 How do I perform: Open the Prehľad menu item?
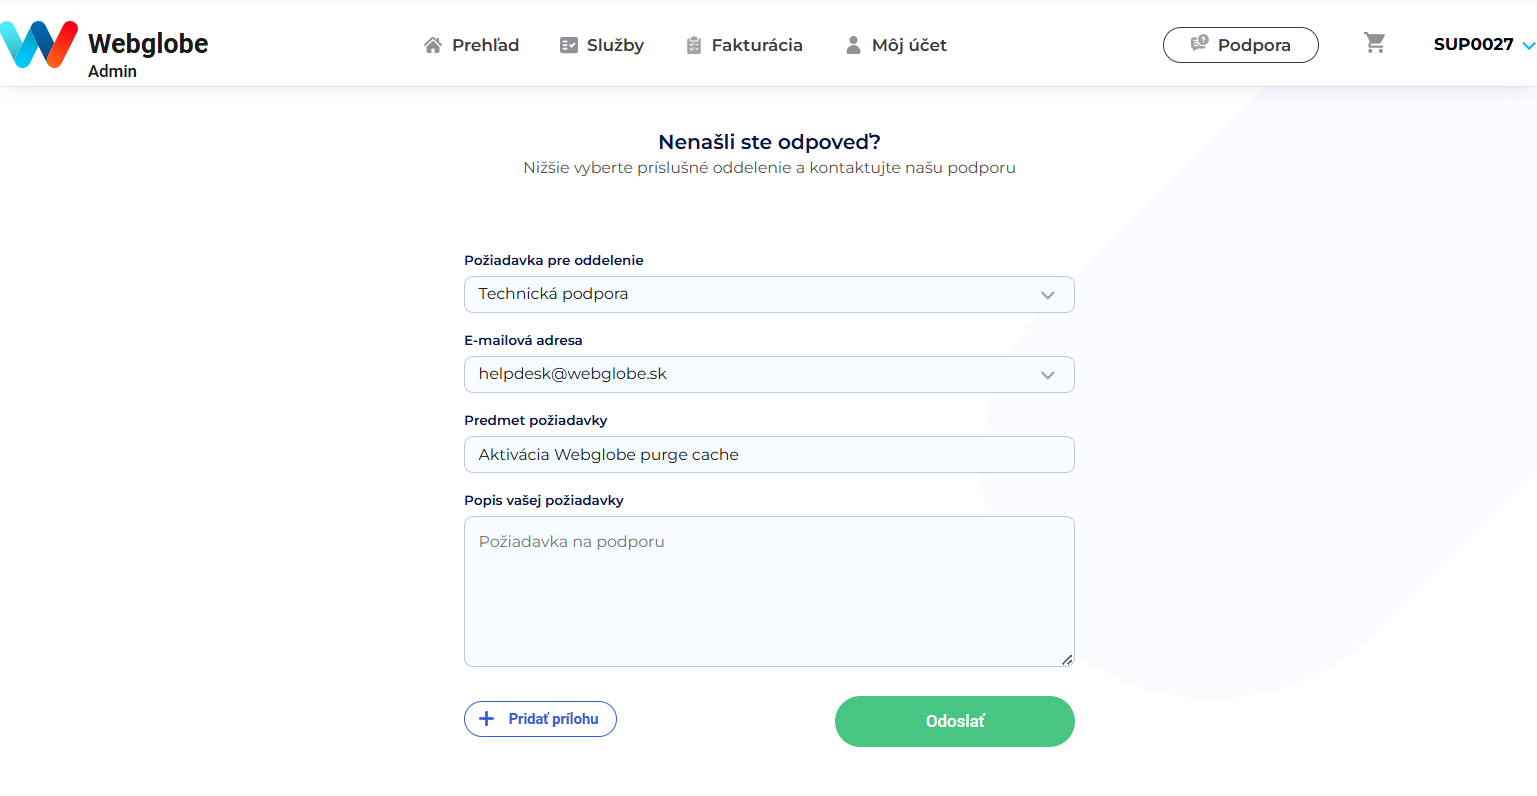coord(472,45)
